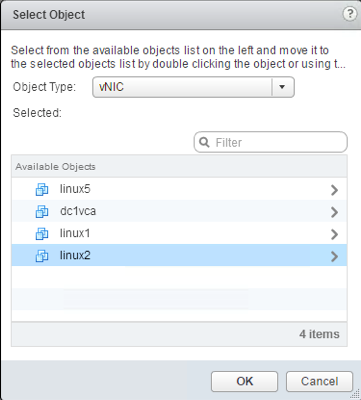Screen dimensions: 361x400
Task: Expand the linux2 row chevron
Action: click(334, 256)
